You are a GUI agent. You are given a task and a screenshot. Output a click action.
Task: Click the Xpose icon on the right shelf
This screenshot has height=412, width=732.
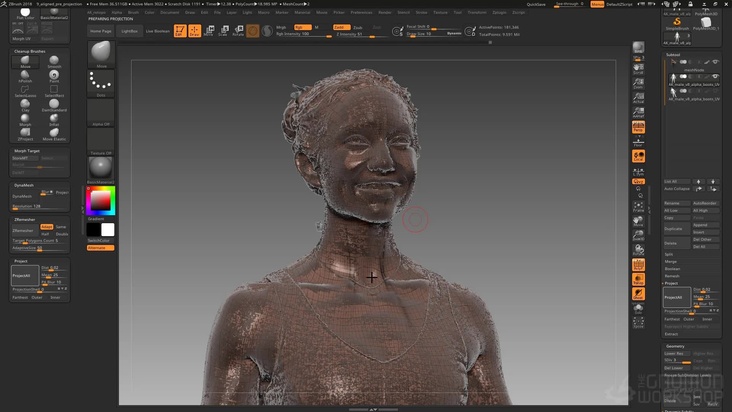(x=638, y=322)
